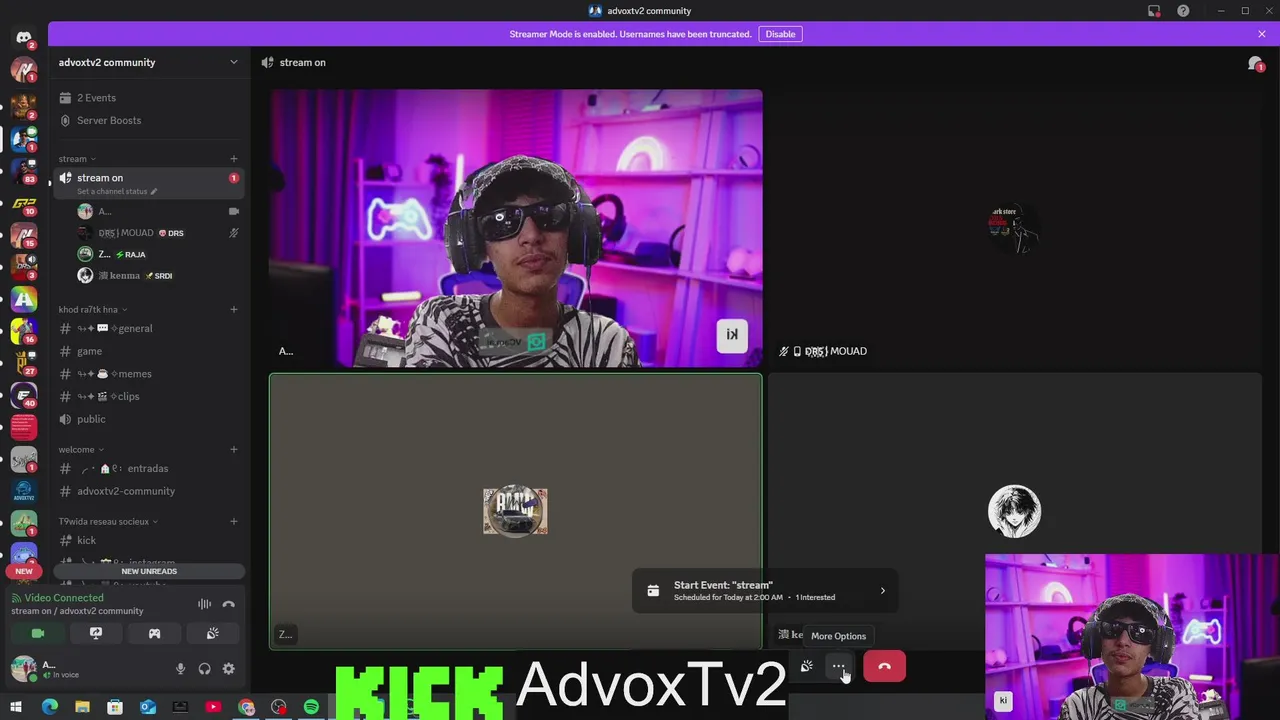Image resolution: width=1280 pixels, height=720 pixels.
Task: Toggle camera in the voice panel
Action: point(38,633)
